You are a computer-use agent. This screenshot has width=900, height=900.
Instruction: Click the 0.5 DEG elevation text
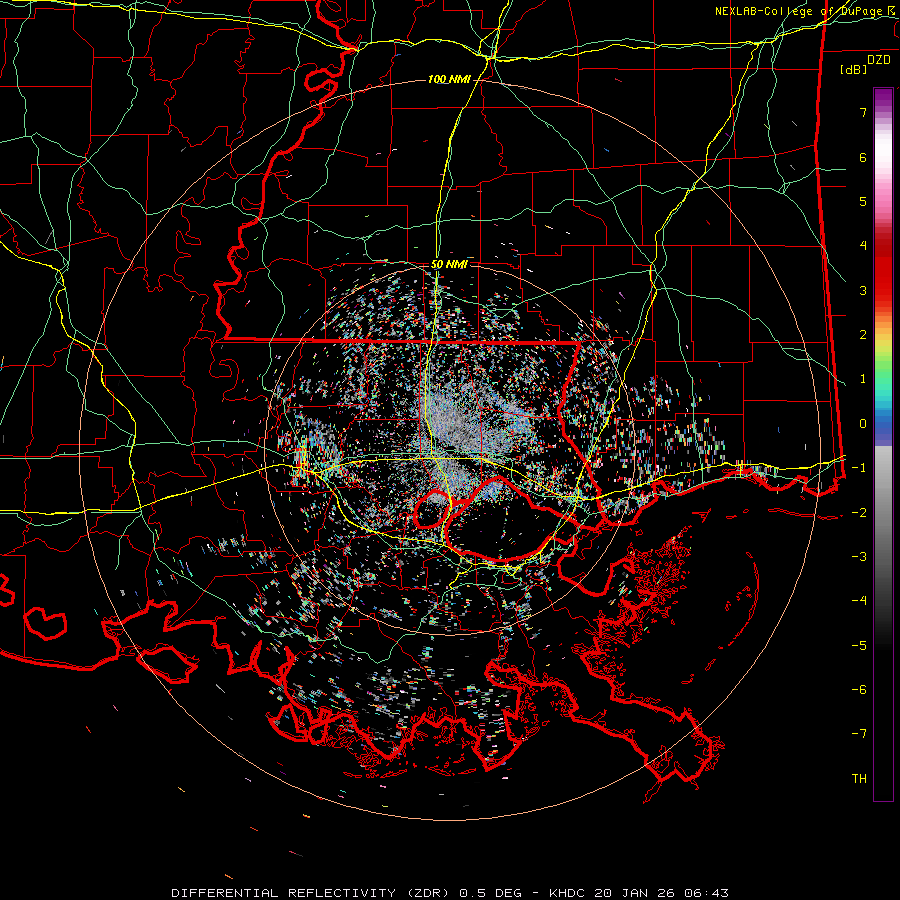pos(490,893)
